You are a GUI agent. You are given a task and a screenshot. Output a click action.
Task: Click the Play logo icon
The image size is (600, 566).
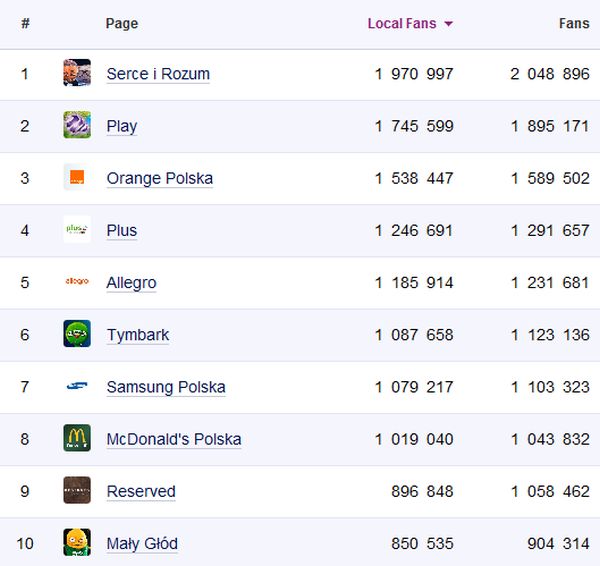click(77, 125)
